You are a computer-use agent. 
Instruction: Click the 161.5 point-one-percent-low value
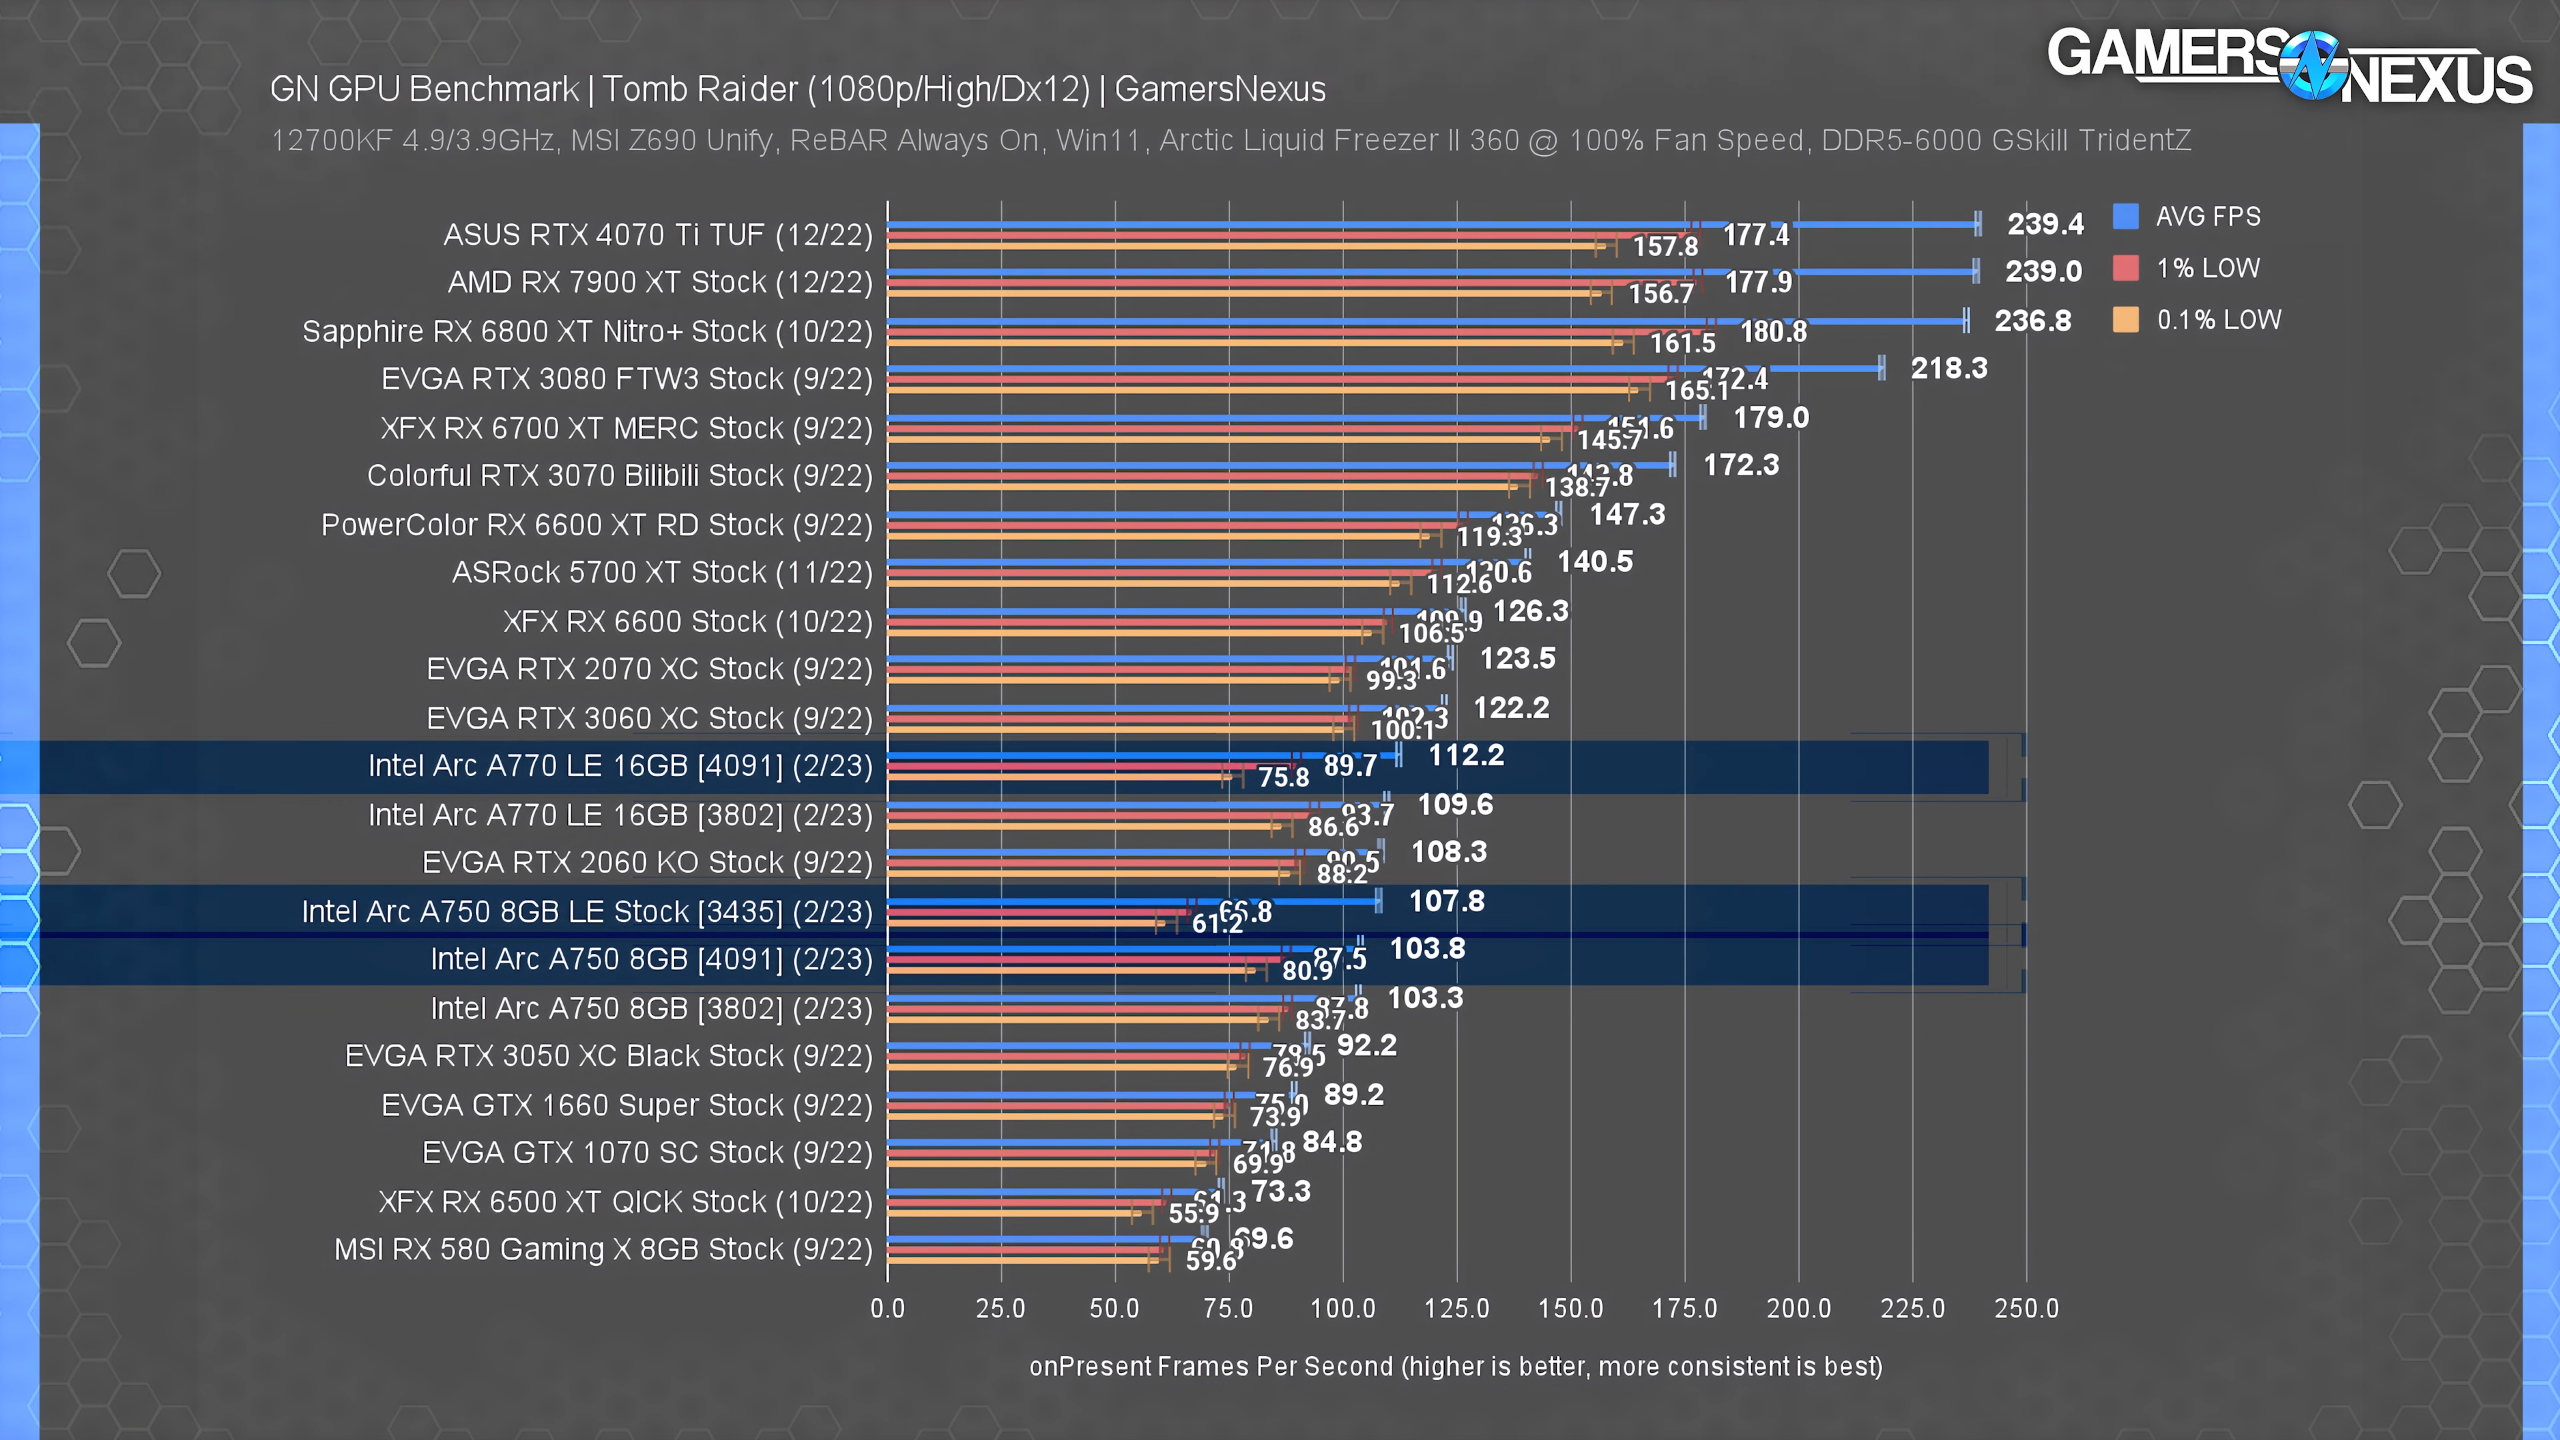(x=1683, y=344)
